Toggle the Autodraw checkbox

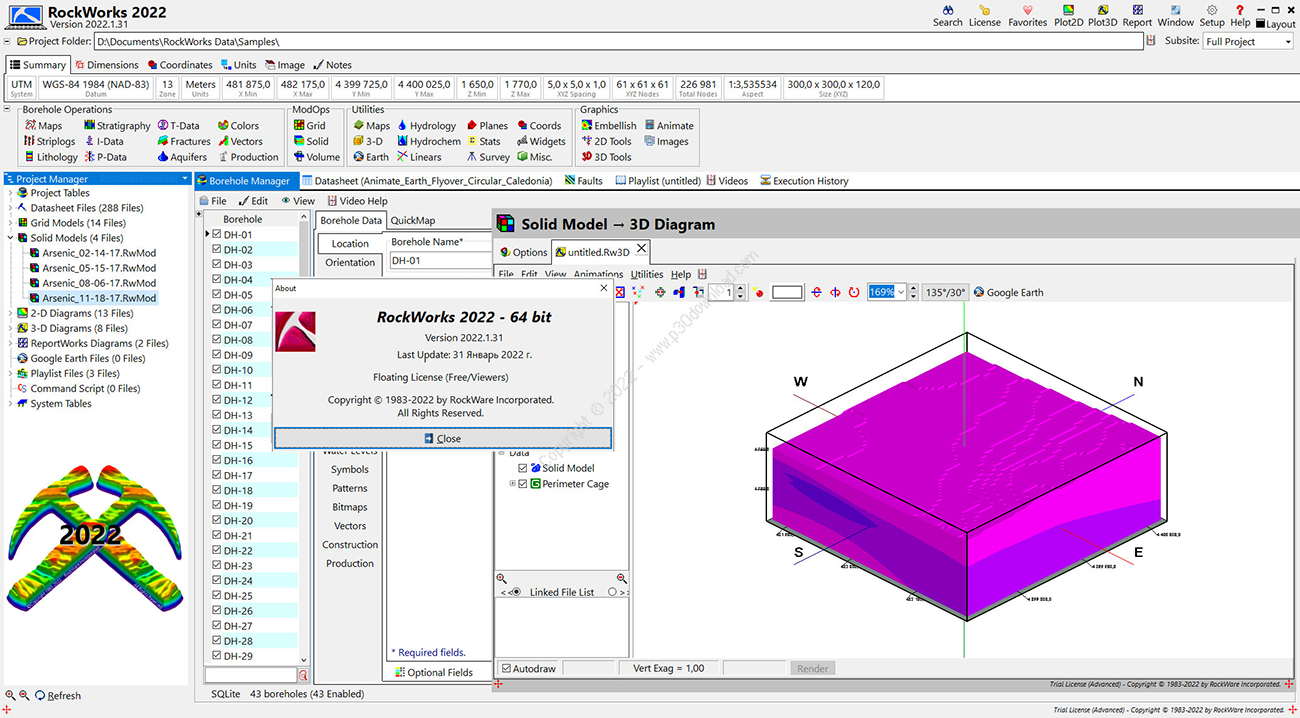[507, 668]
